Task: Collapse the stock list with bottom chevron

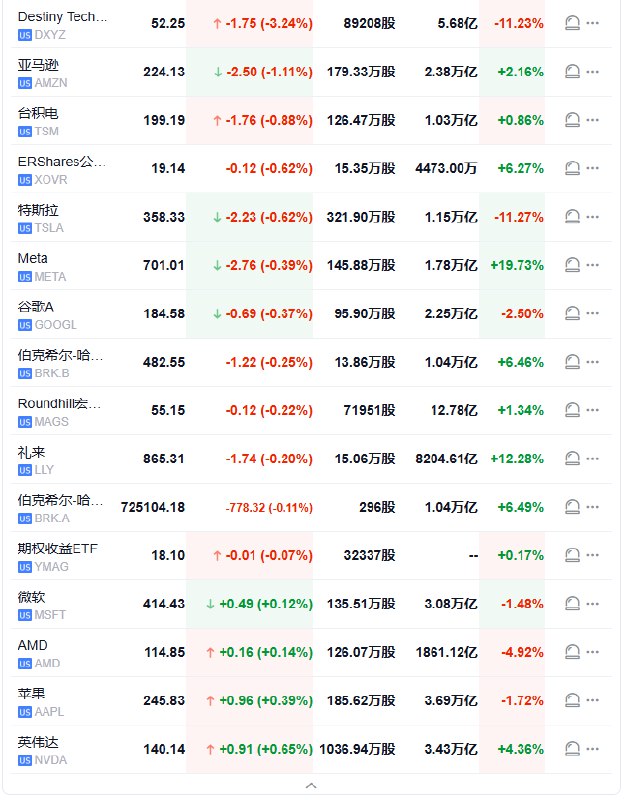Action: [x=311, y=786]
